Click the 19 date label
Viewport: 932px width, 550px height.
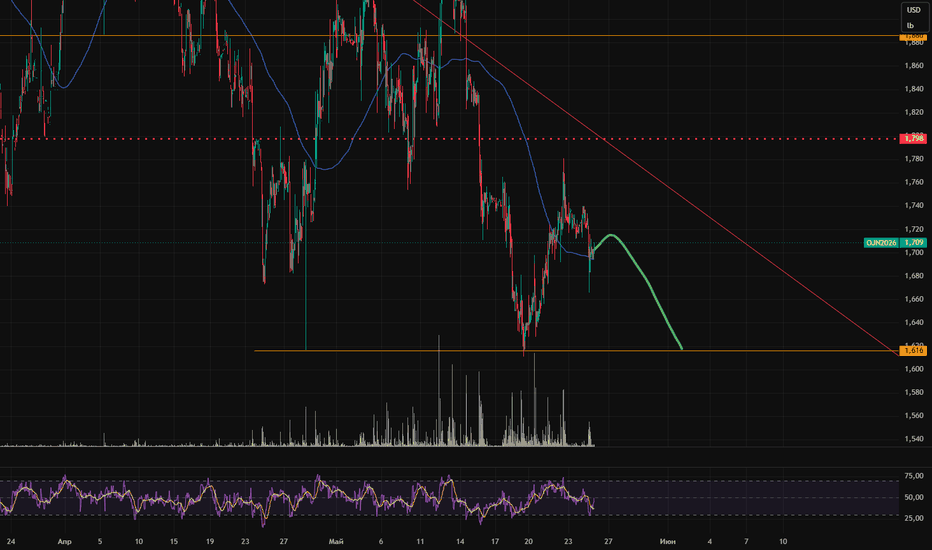210,542
